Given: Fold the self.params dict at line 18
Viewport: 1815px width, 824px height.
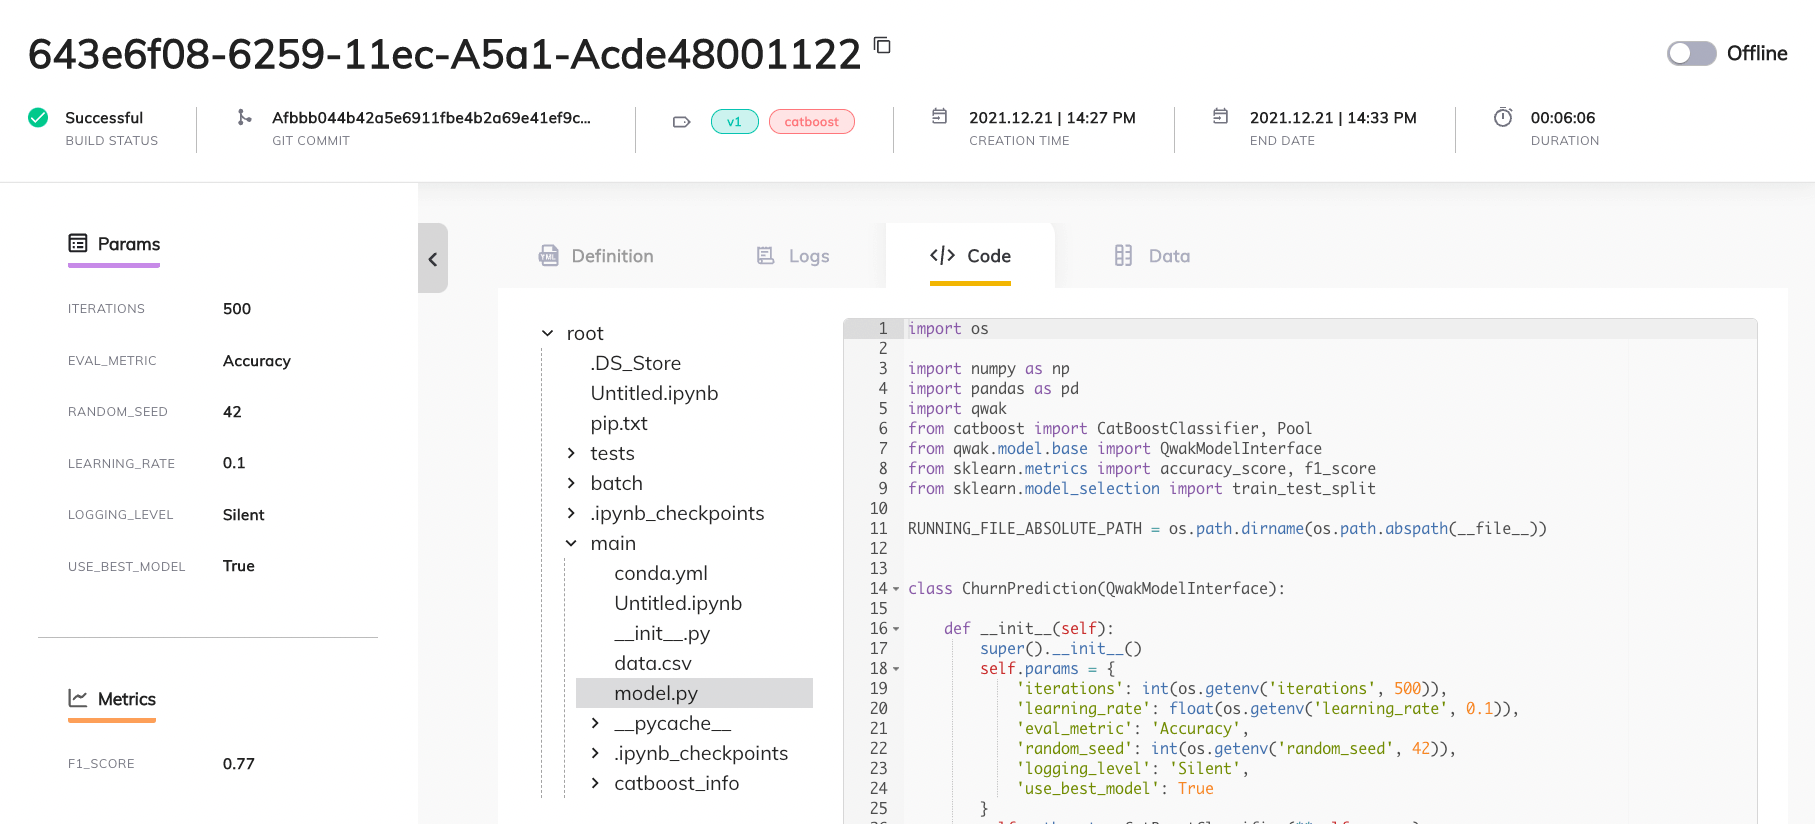Looking at the screenshot, I should coord(896,669).
